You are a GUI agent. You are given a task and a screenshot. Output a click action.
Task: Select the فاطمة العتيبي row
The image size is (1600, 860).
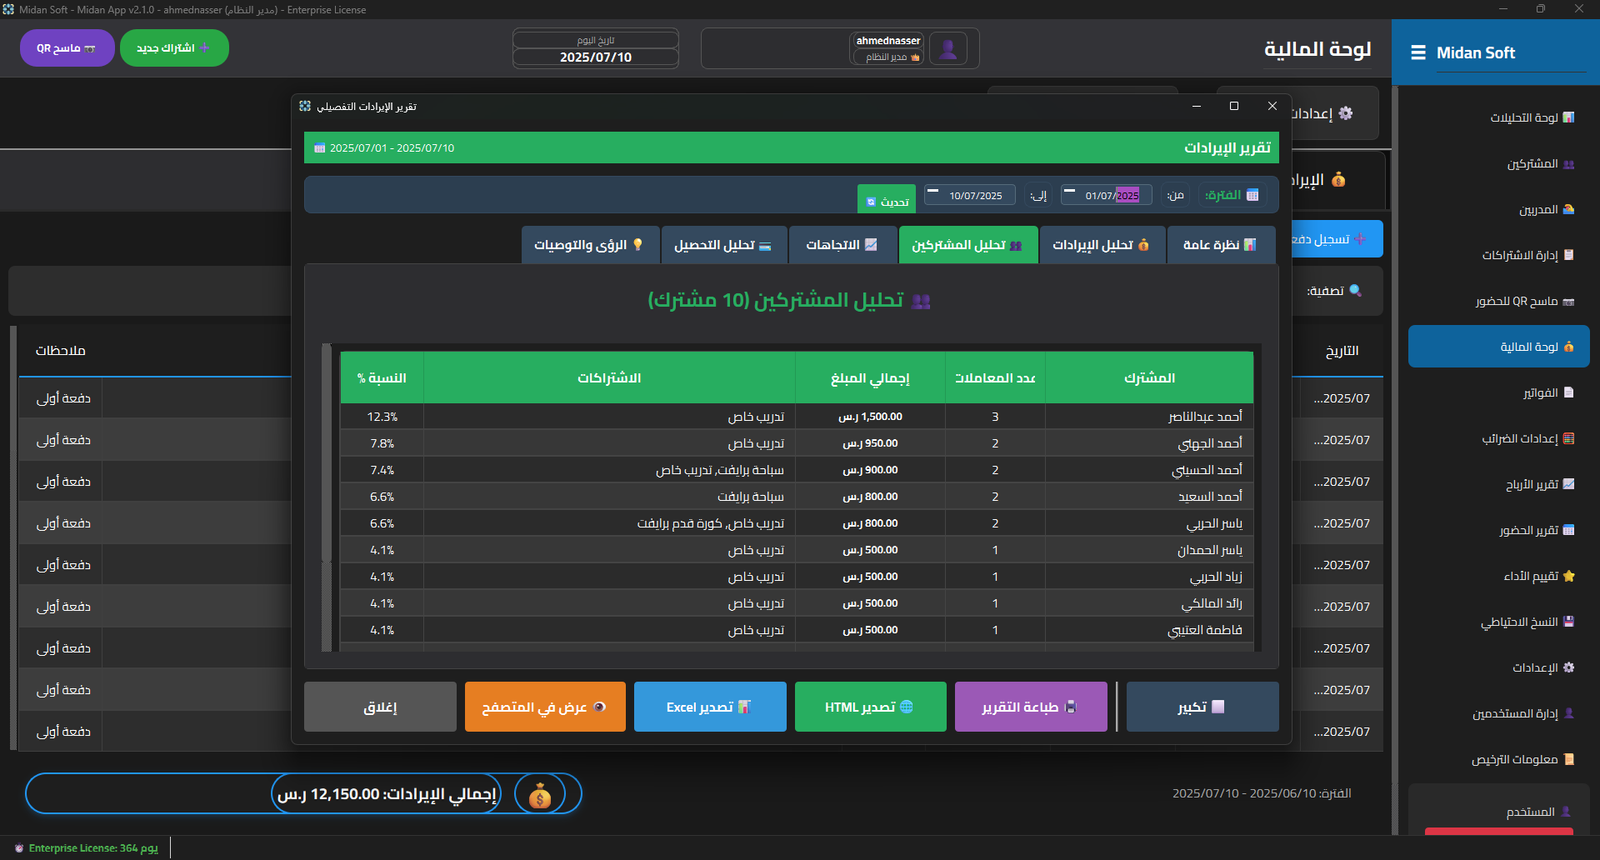pyautogui.click(x=797, y=631)
